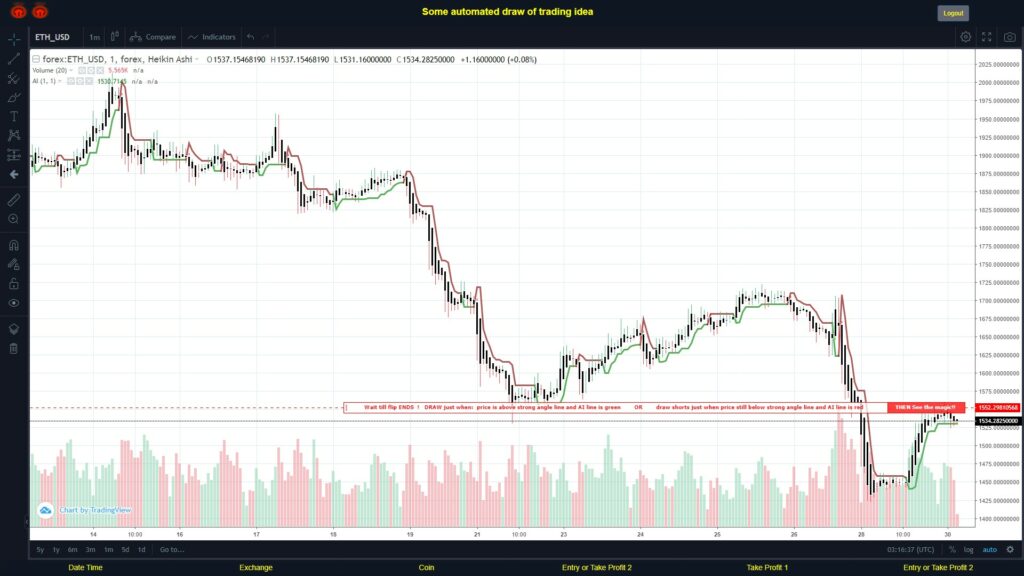
Task: Click the Chart by TradingView link
Action: (x=95, y=510)
